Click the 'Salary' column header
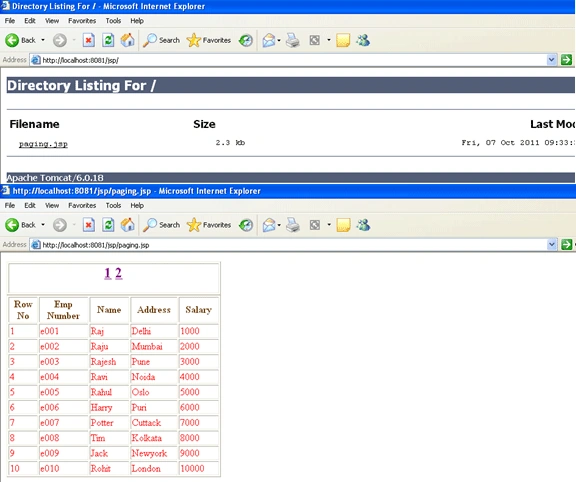The image size is (576, 482). 198,310
